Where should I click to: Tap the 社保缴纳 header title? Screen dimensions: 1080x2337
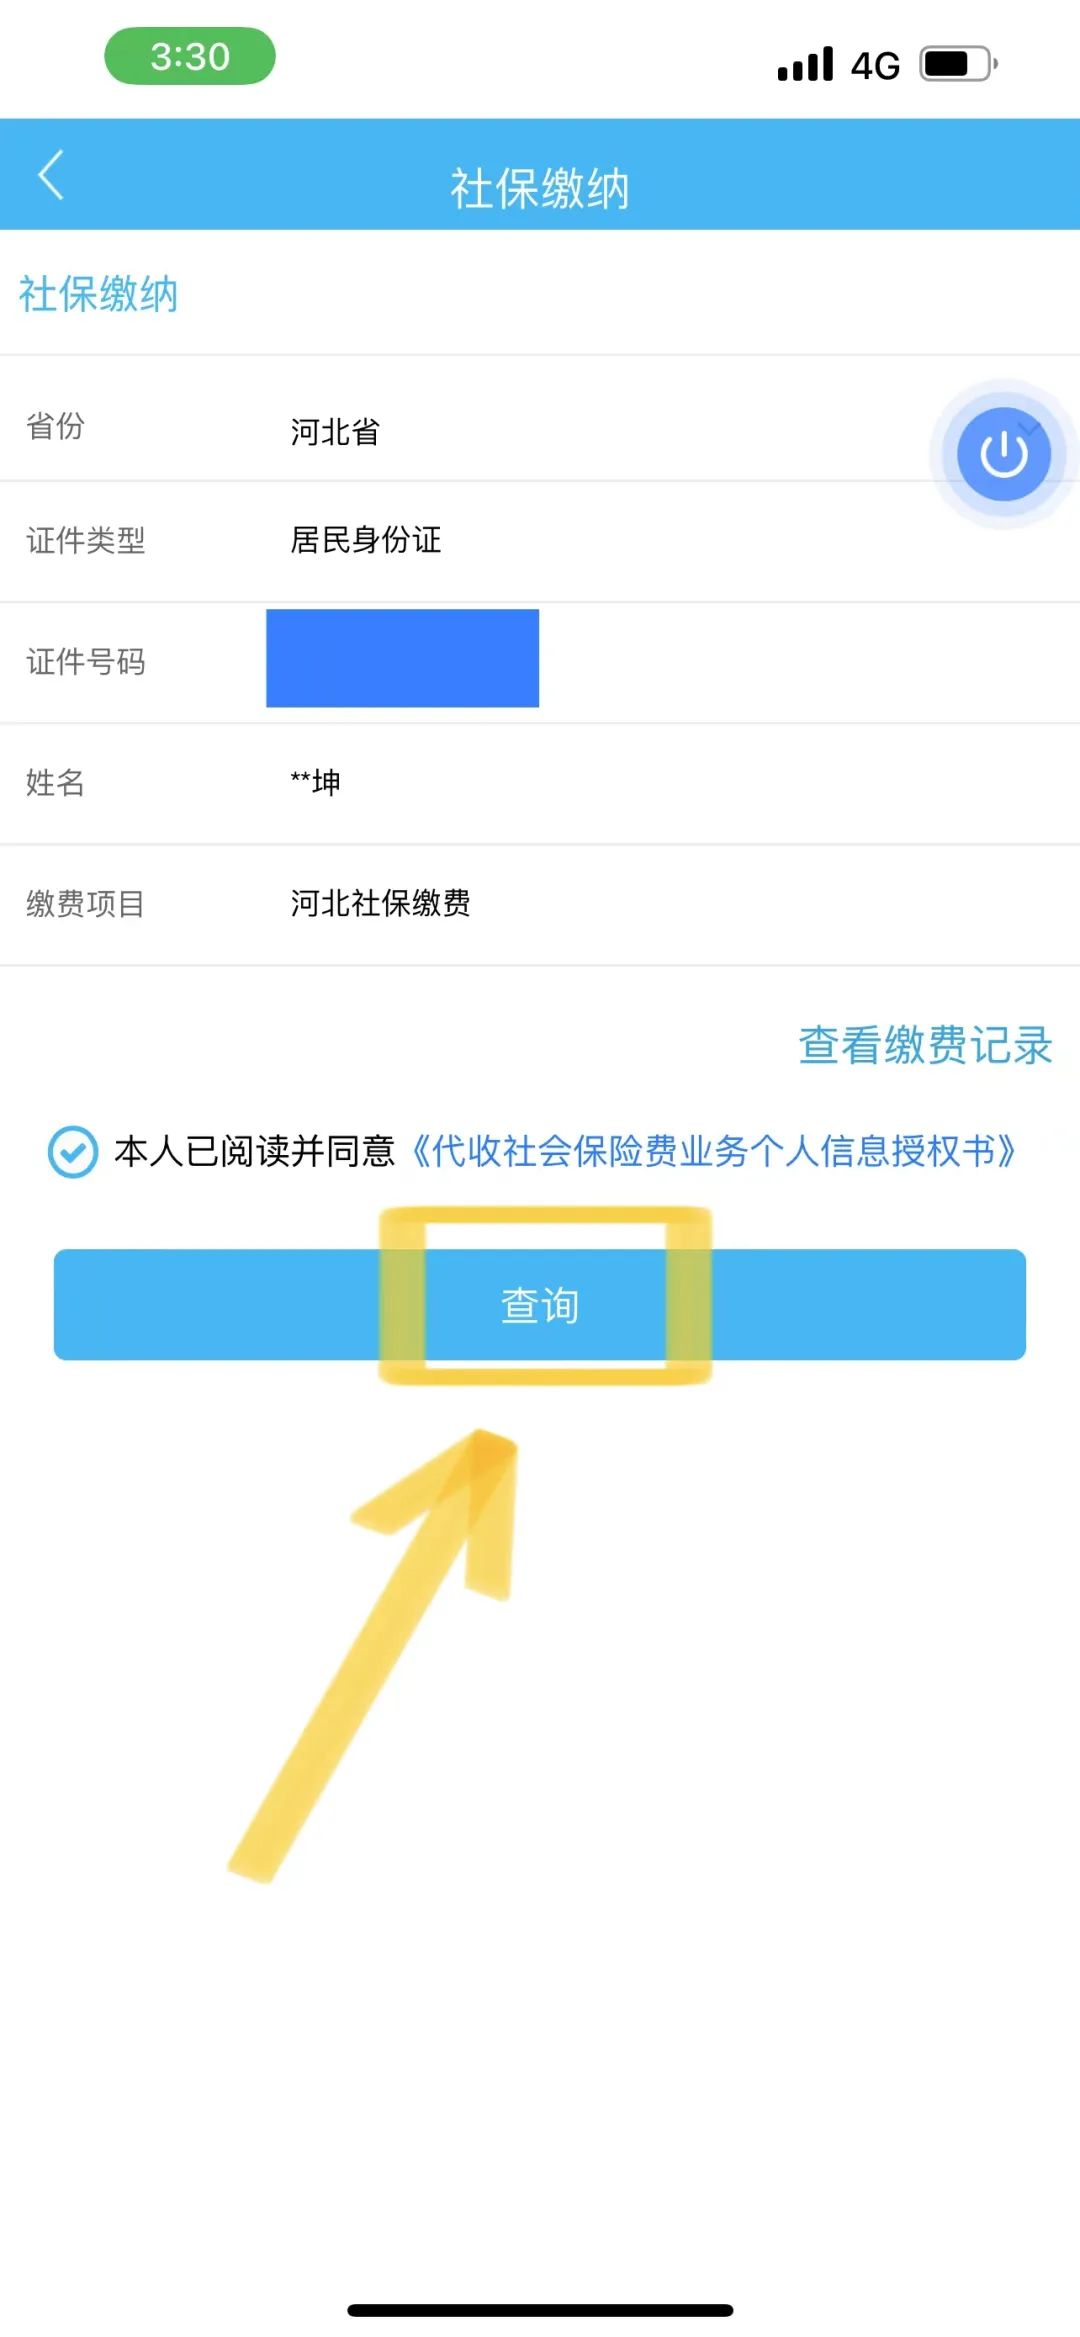point(540,189)
